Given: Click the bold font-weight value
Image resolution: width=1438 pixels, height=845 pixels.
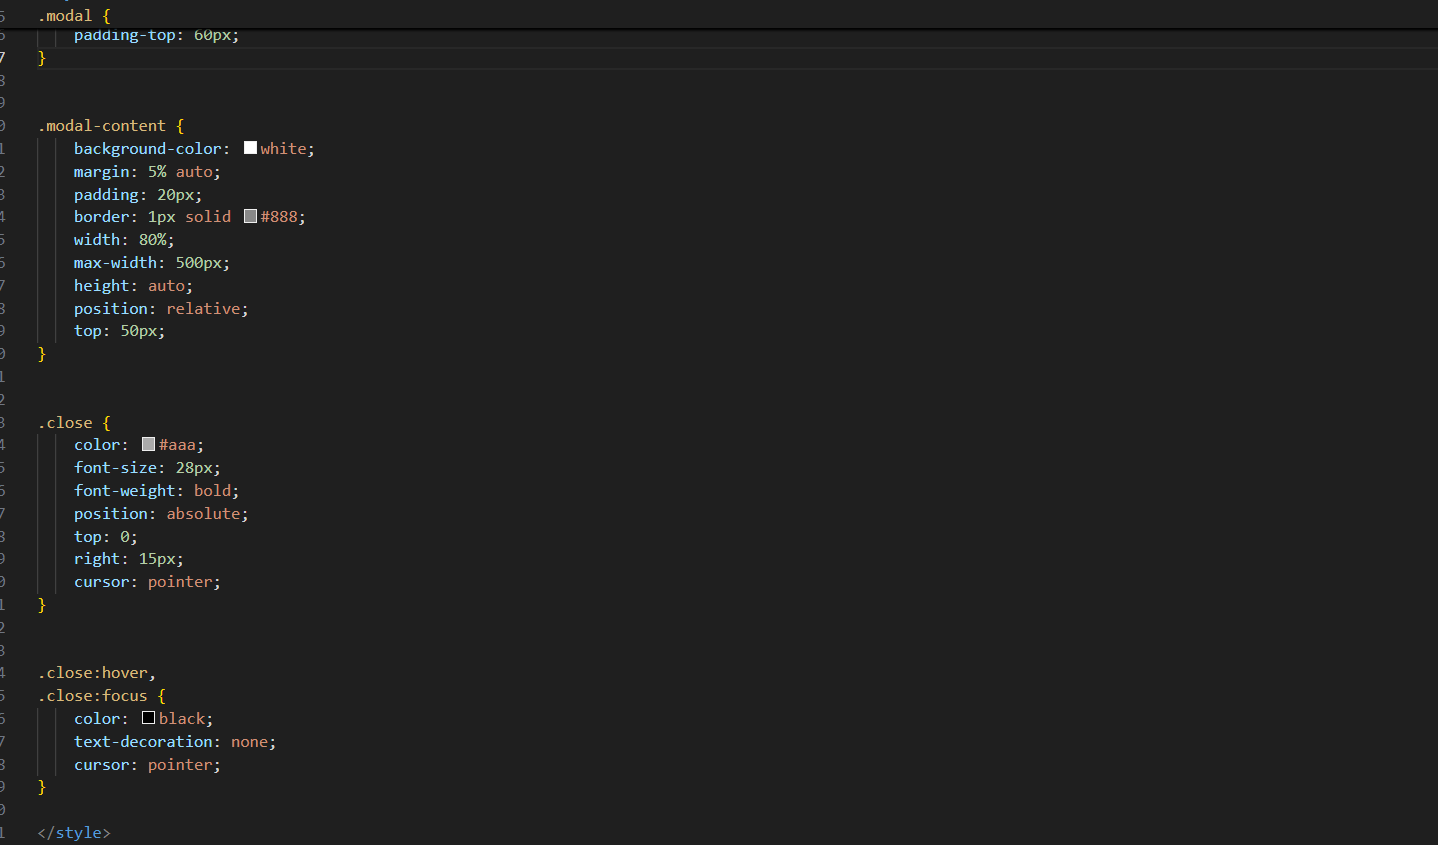Looking at the screenshot, I should [x=212, y=491].
